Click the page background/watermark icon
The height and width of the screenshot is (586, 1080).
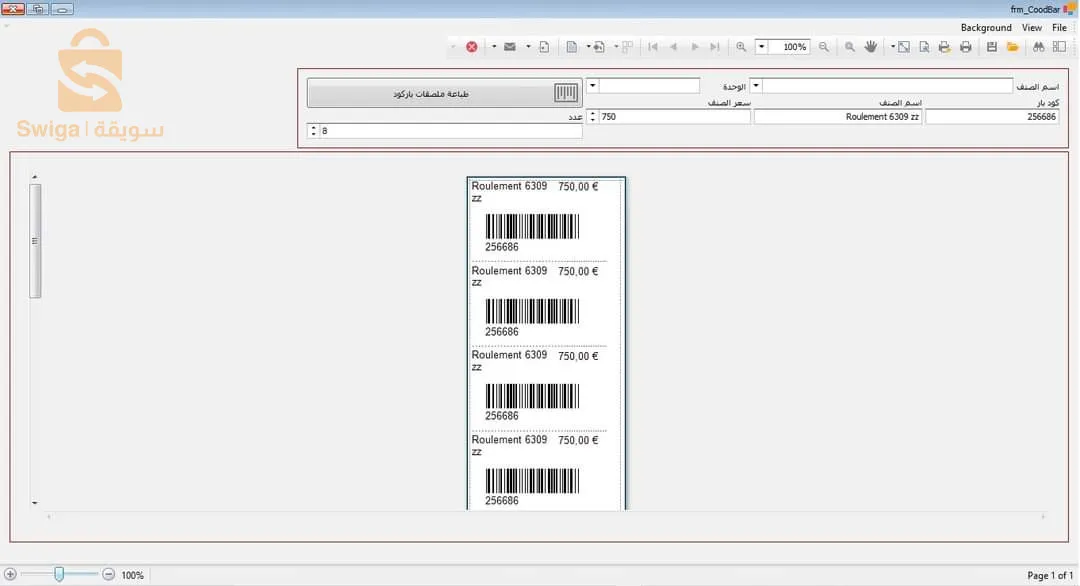click(904, 47)
